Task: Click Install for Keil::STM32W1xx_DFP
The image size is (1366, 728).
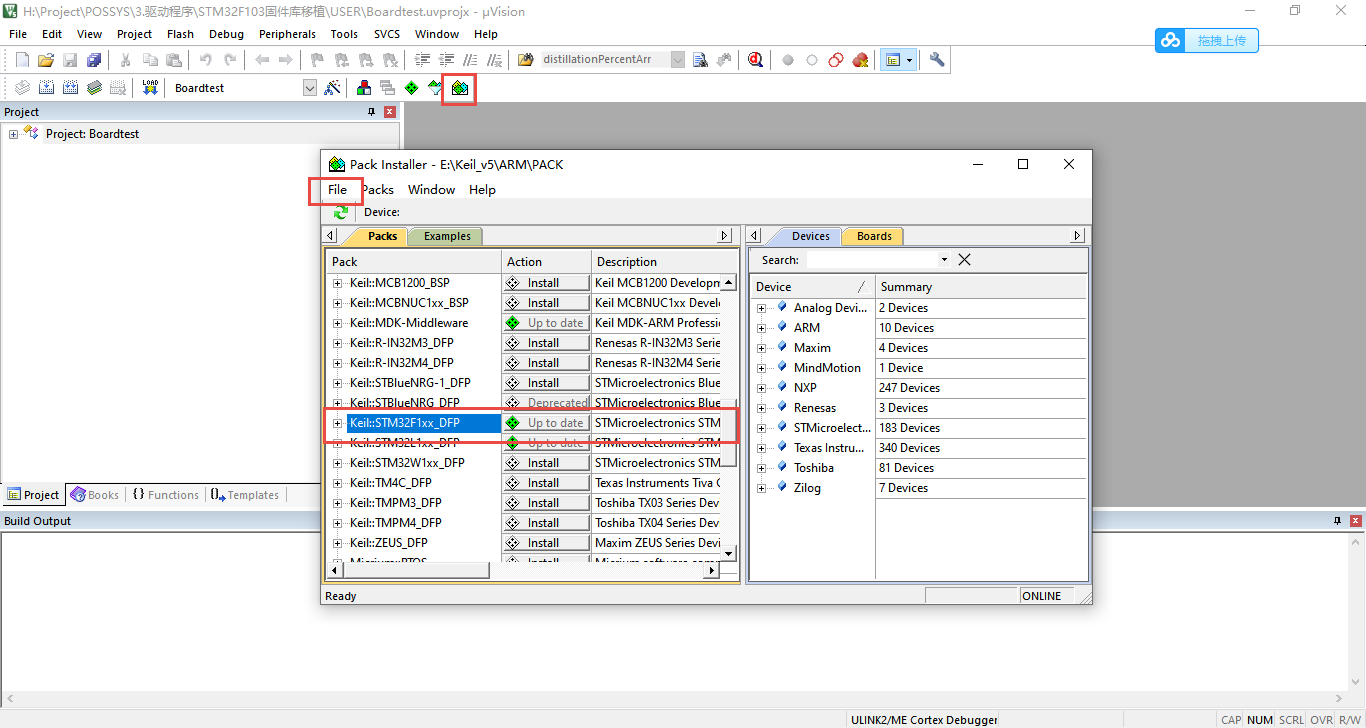Action: [546, 463]
